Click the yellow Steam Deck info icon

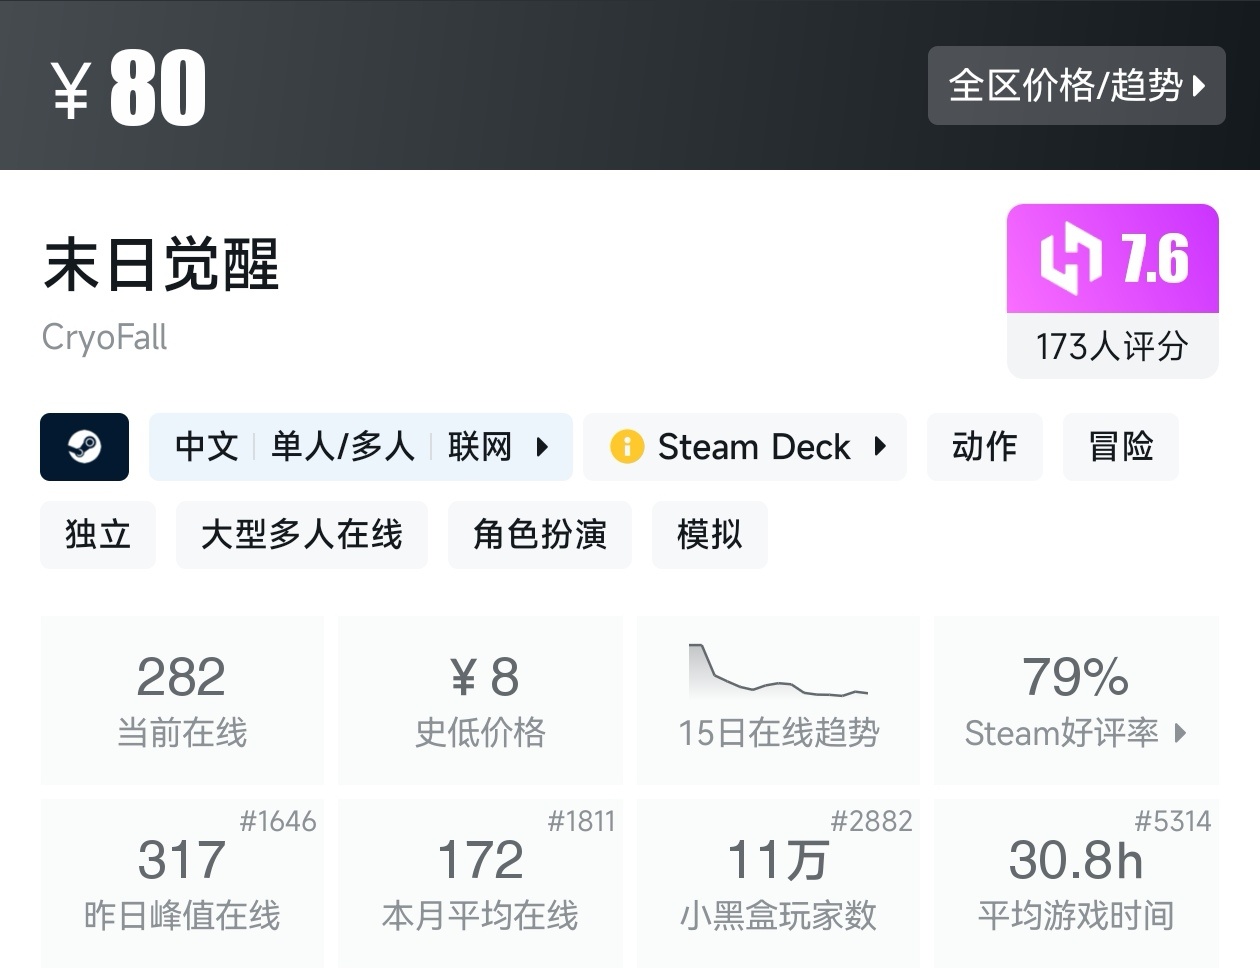point(627,446)
